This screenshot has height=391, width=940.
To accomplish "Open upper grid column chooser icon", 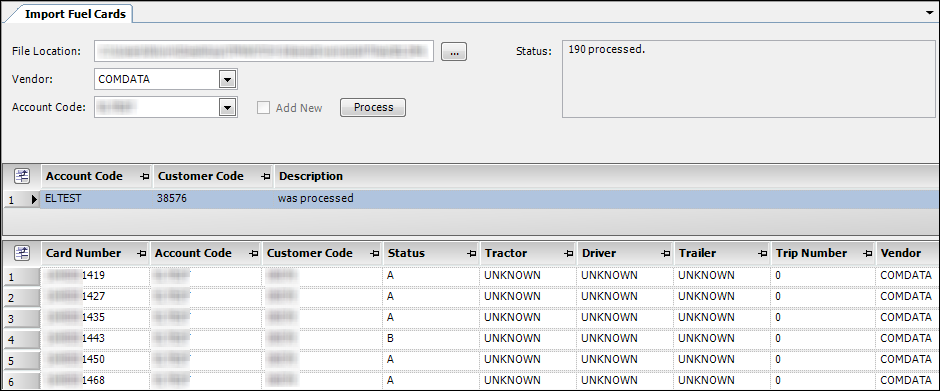I will pyautogui.click(x=22, y=176).
